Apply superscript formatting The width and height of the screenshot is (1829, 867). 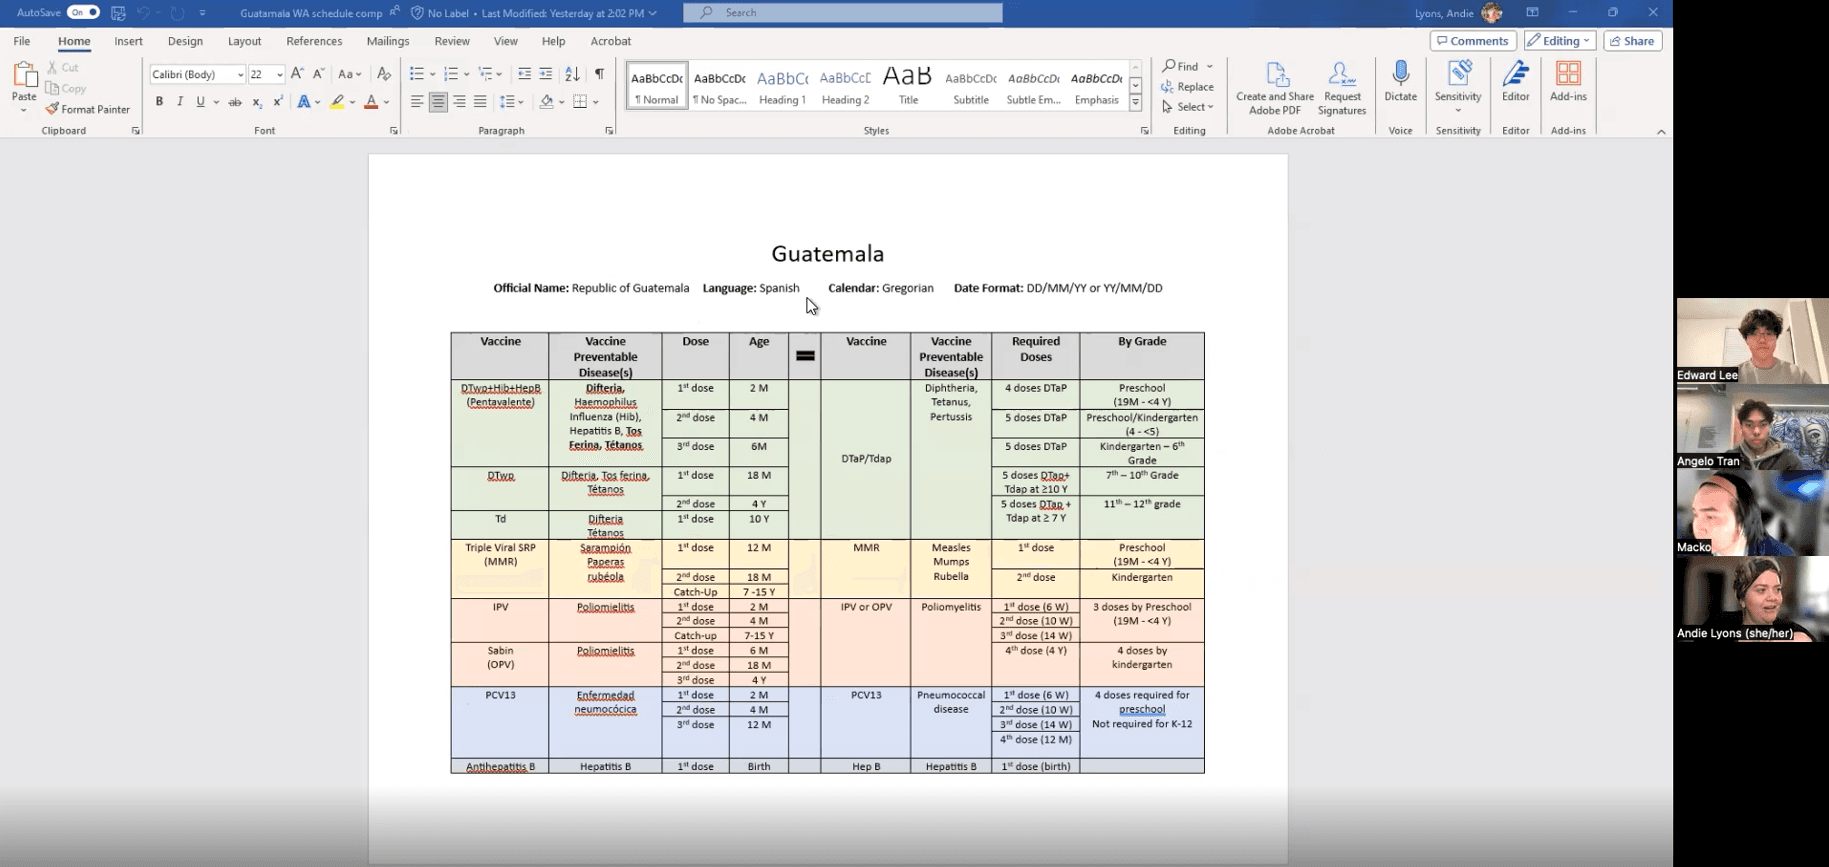277,102
